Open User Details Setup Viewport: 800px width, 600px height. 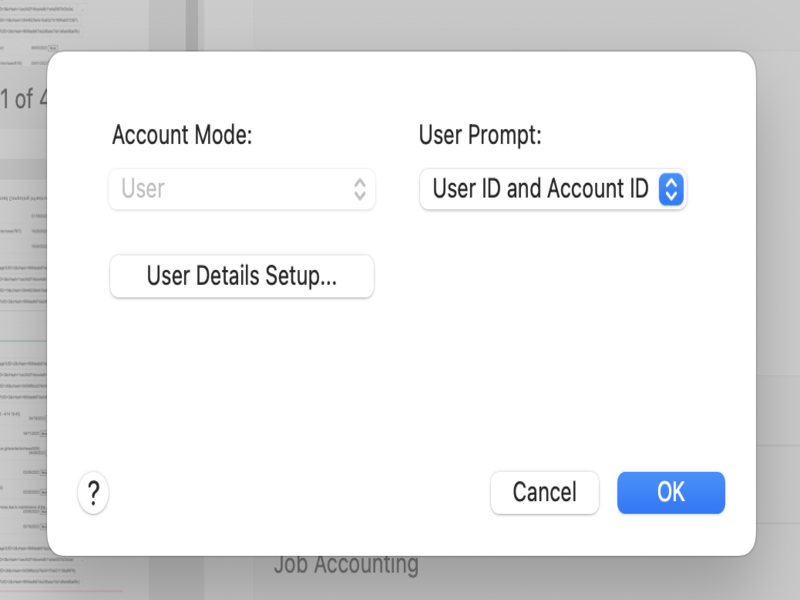[x=241, y=276]
